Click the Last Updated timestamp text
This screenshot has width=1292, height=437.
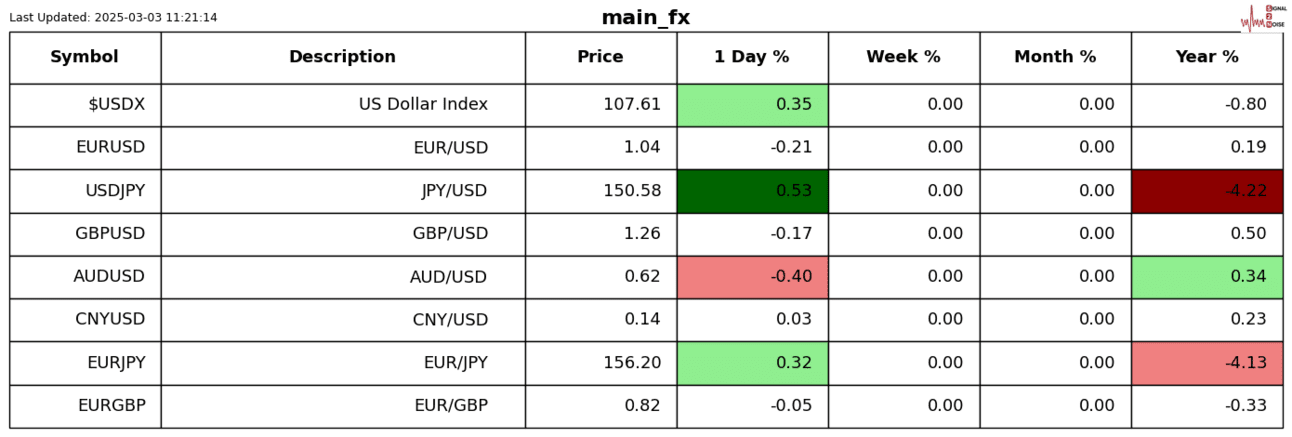[113, 18]
